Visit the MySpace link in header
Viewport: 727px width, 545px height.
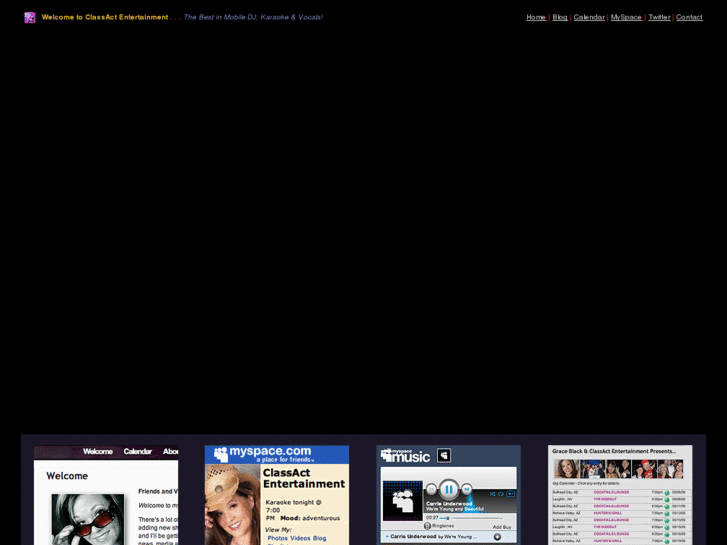pos(626,17)
